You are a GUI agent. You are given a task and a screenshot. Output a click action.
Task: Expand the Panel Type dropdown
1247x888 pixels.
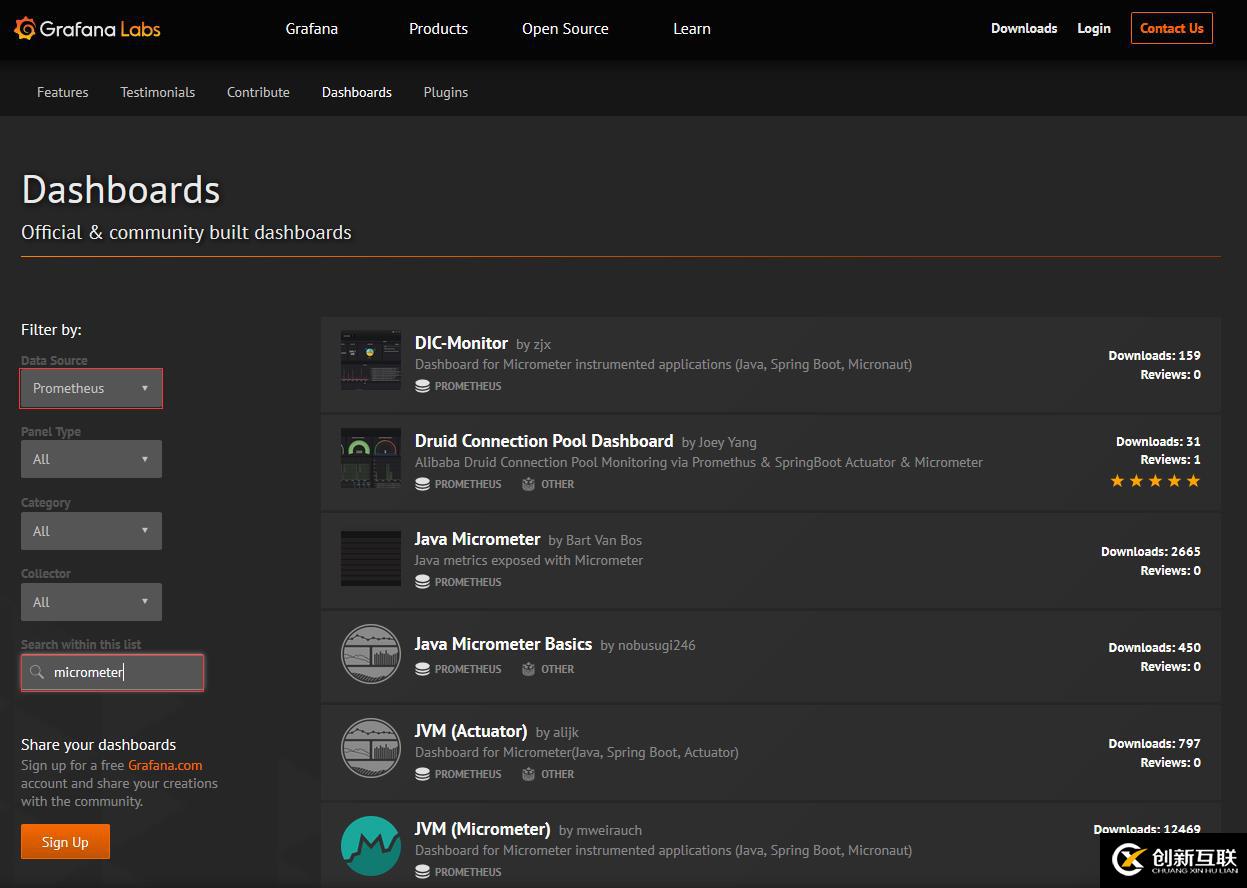[91, 459]
